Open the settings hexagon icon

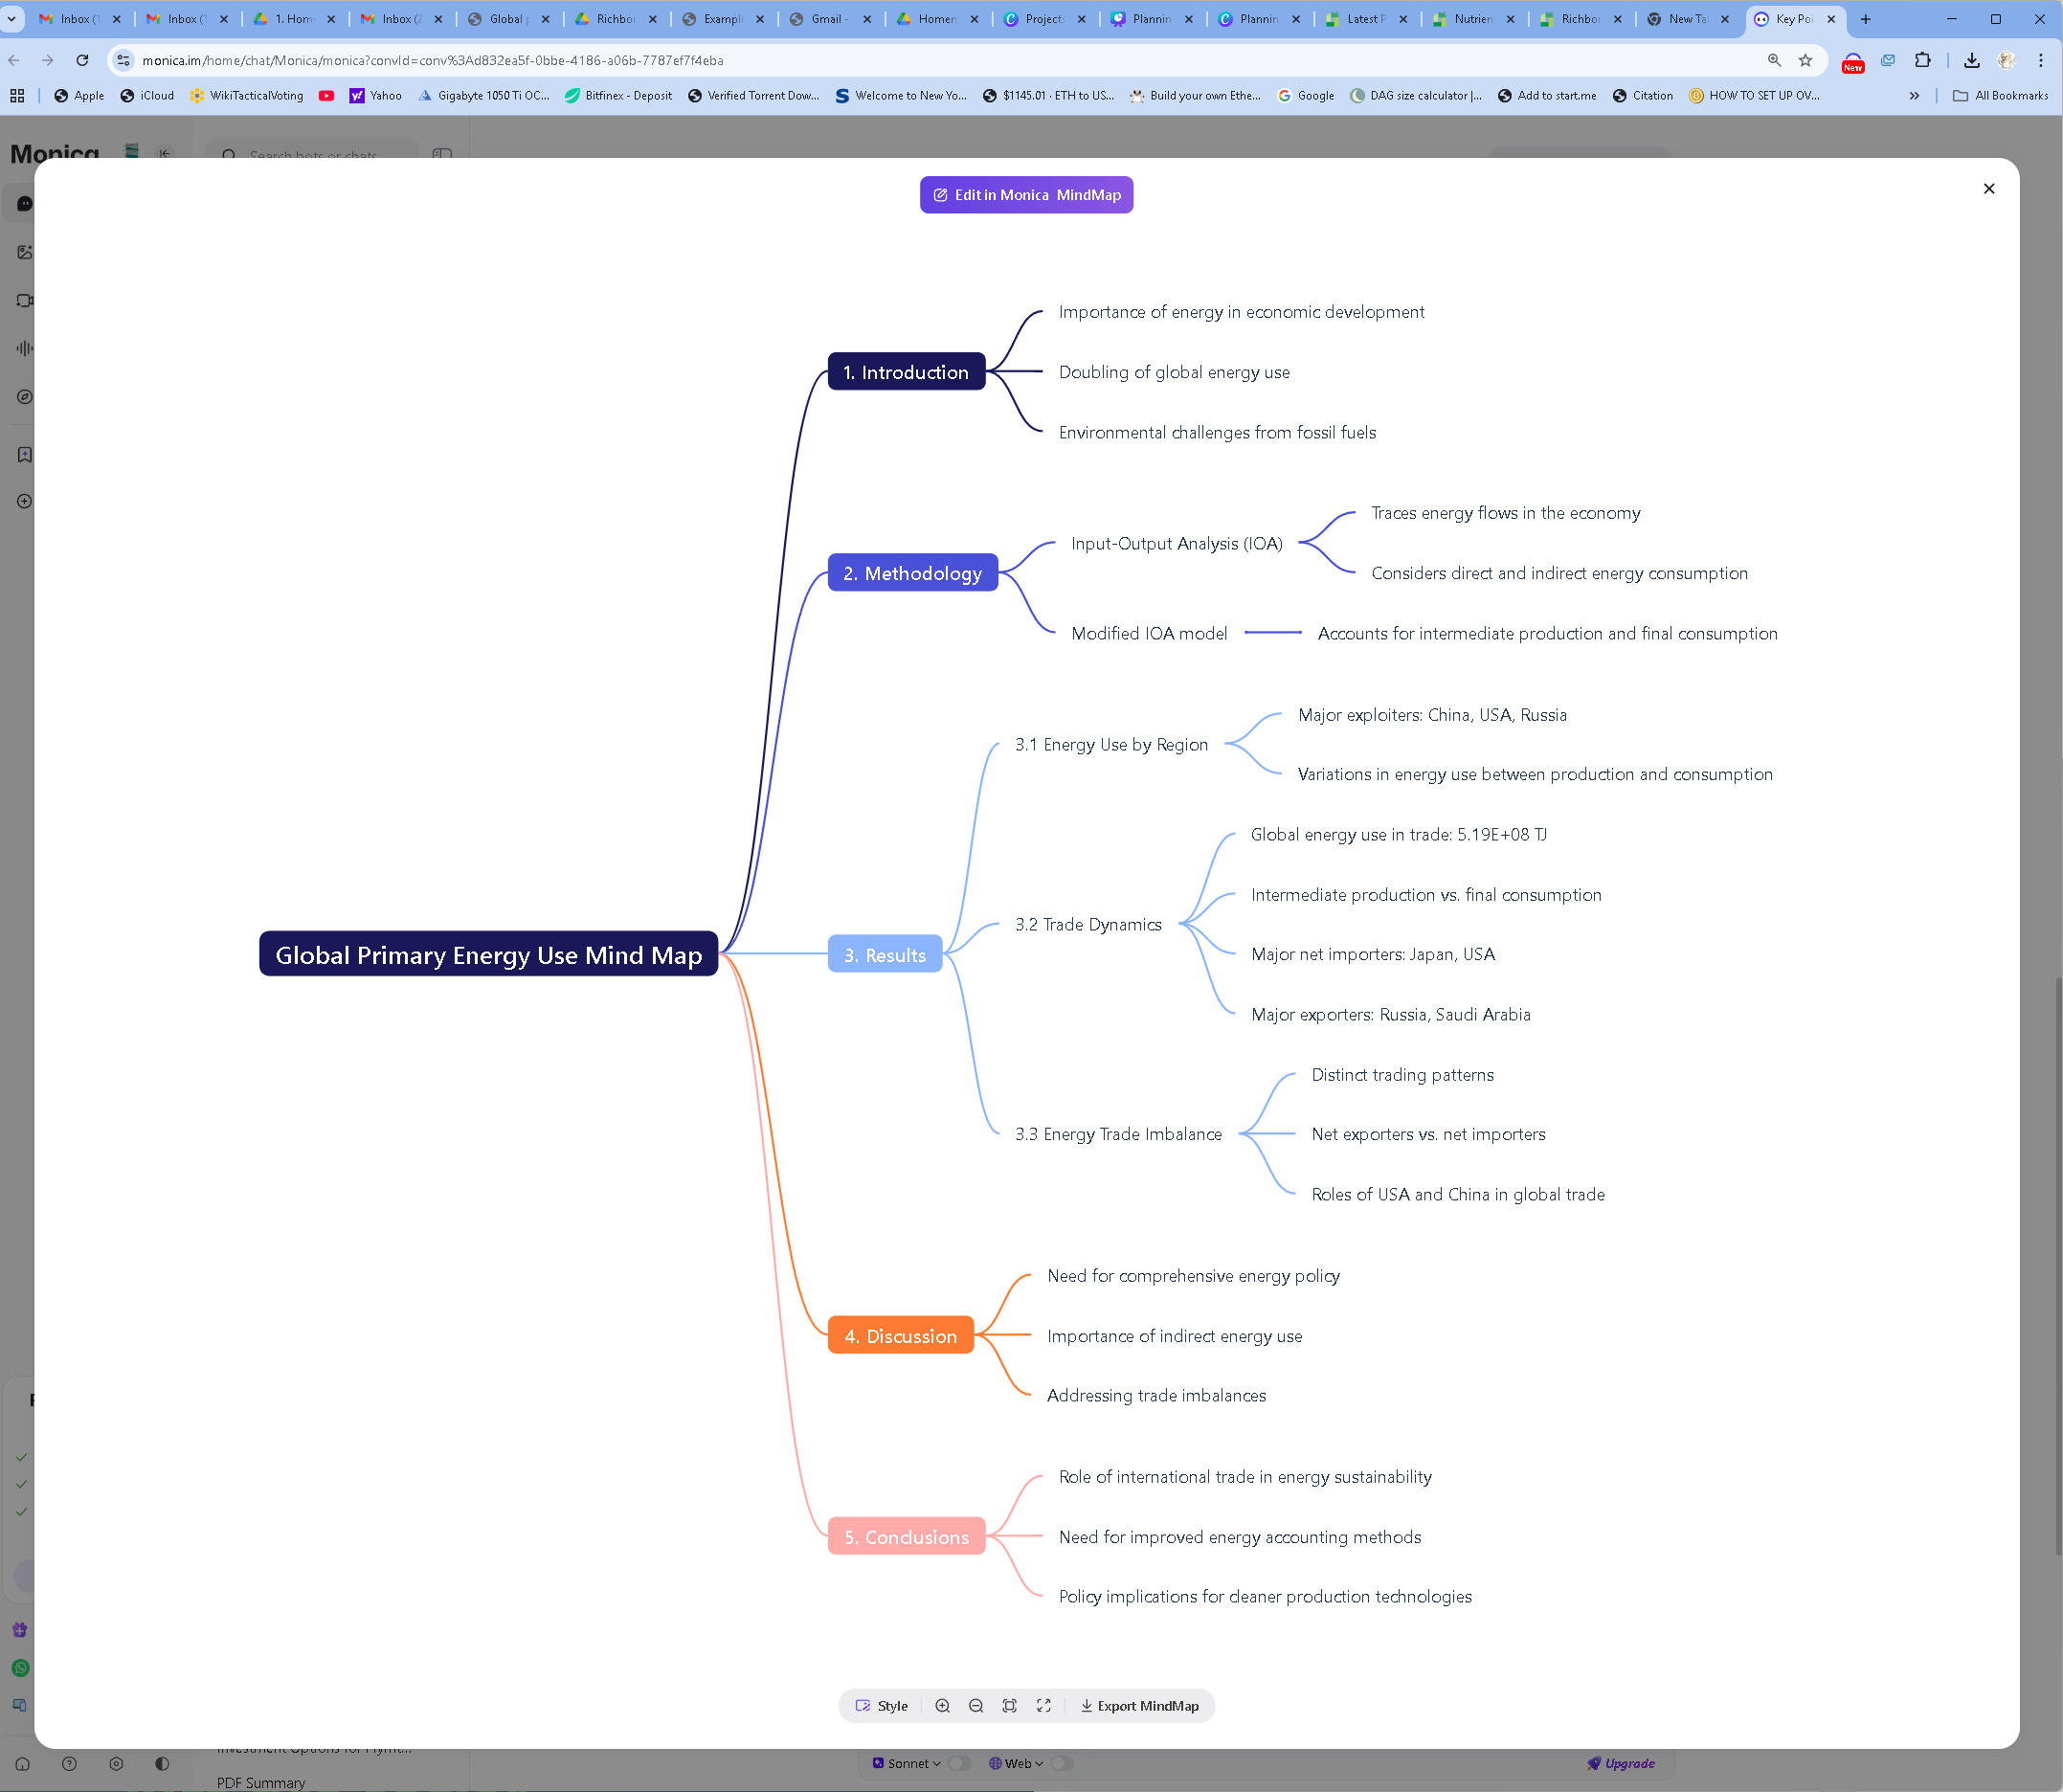tap(116, 1764)
